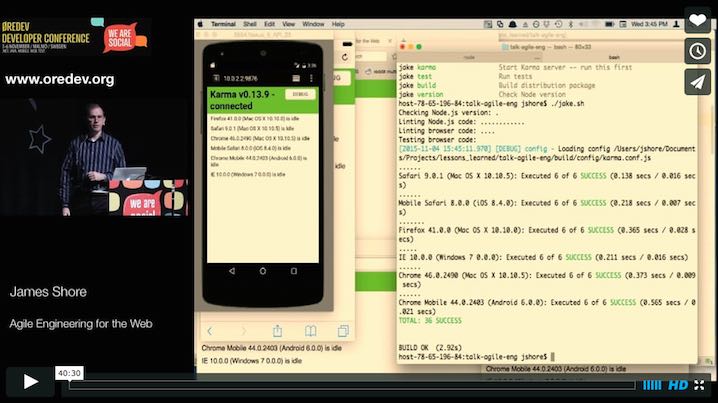The width and height of the screenshot is (718, 403).
Task: Open the View menu
Action: click(288, 24)
